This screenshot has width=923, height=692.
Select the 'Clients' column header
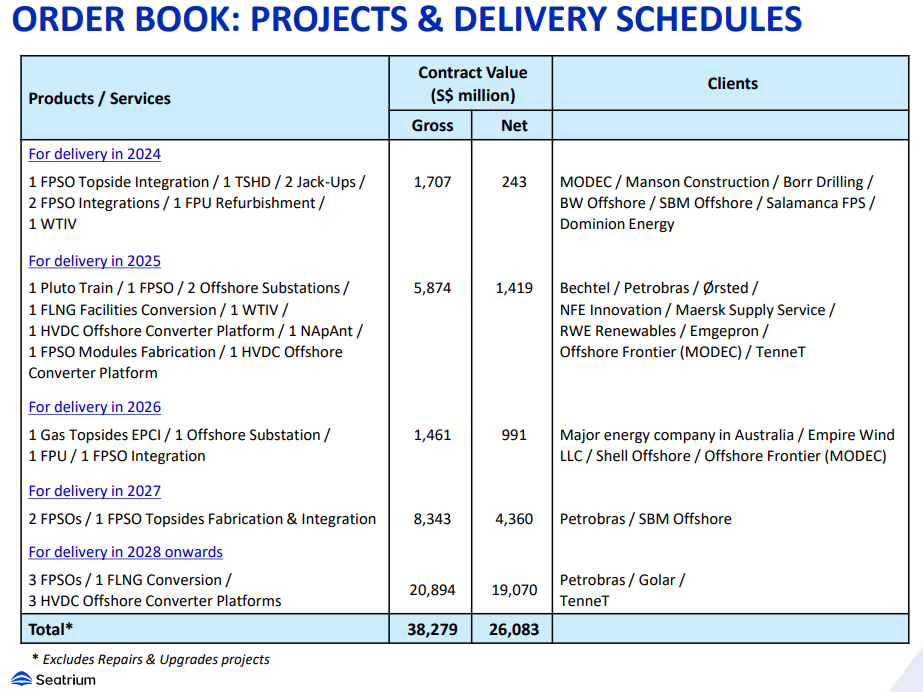(x=732, y=84)
